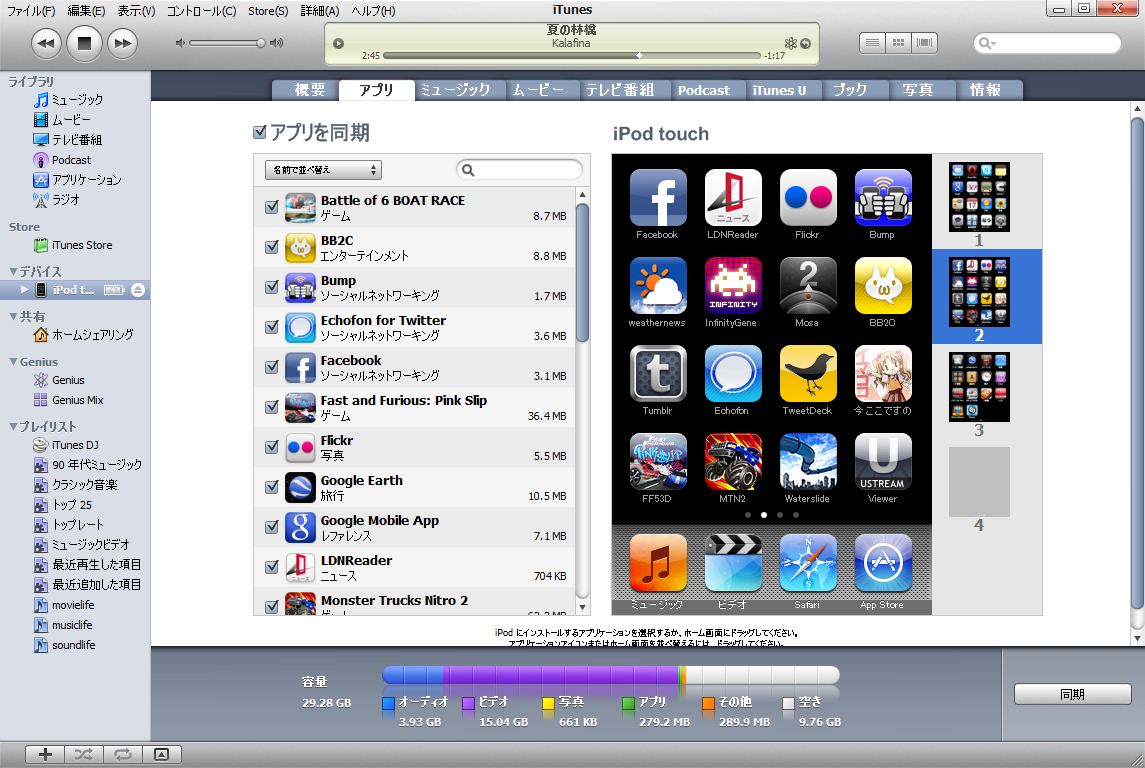Click the InfinityGene app icon
Viewport: 1145px width, 768px height.
tap(733, 286)
